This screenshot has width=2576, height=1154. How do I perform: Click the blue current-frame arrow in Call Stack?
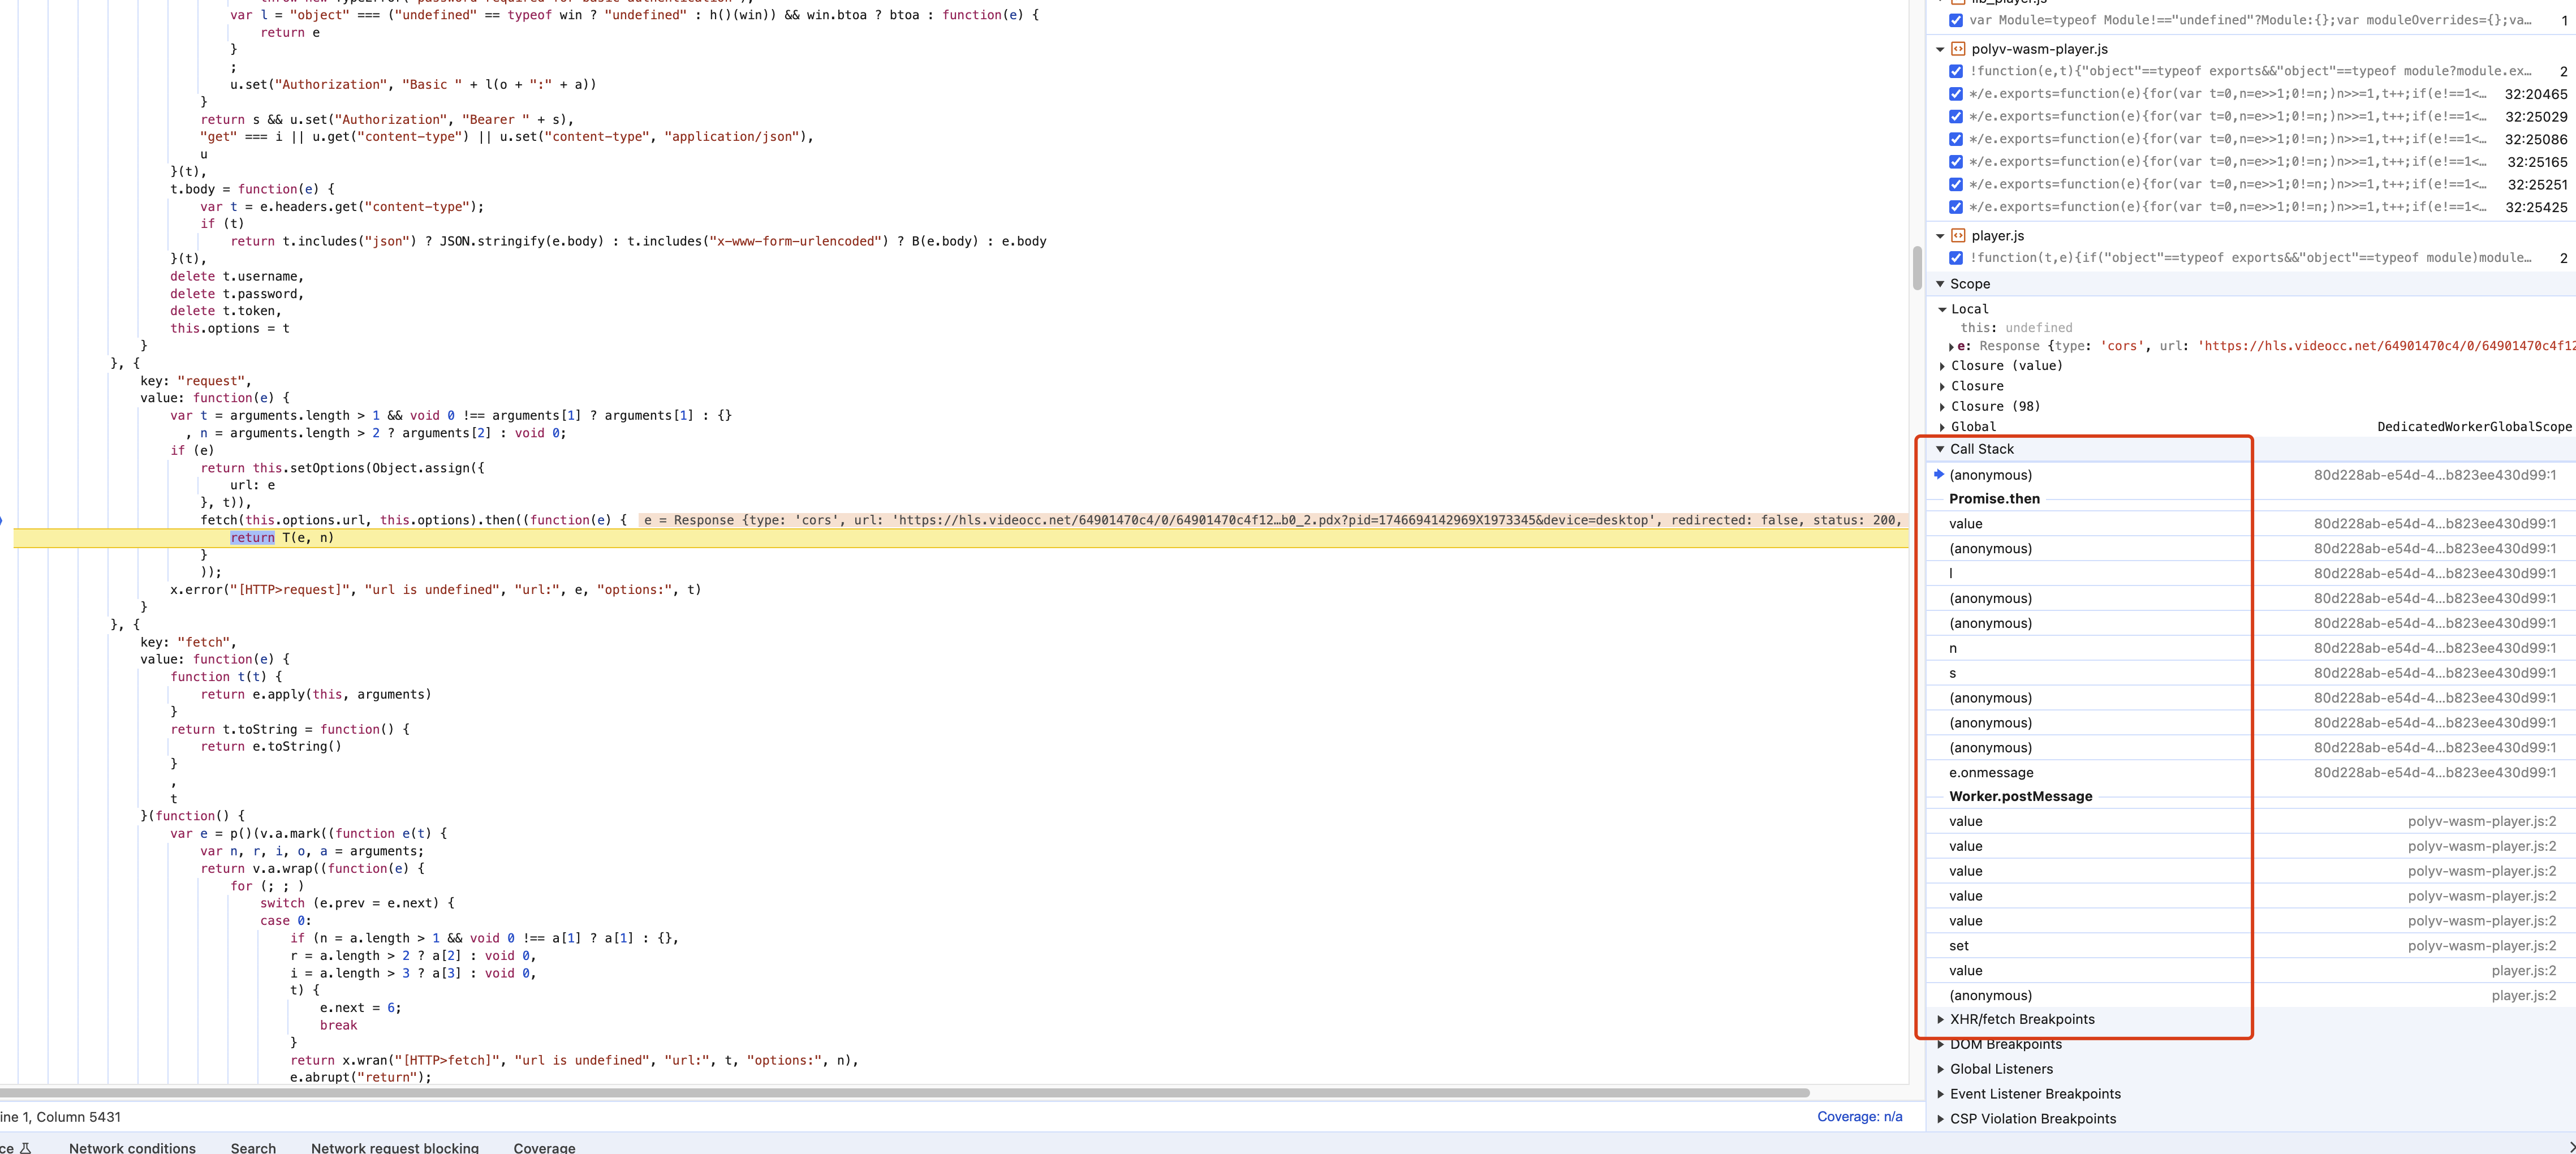coord(1938,474)
